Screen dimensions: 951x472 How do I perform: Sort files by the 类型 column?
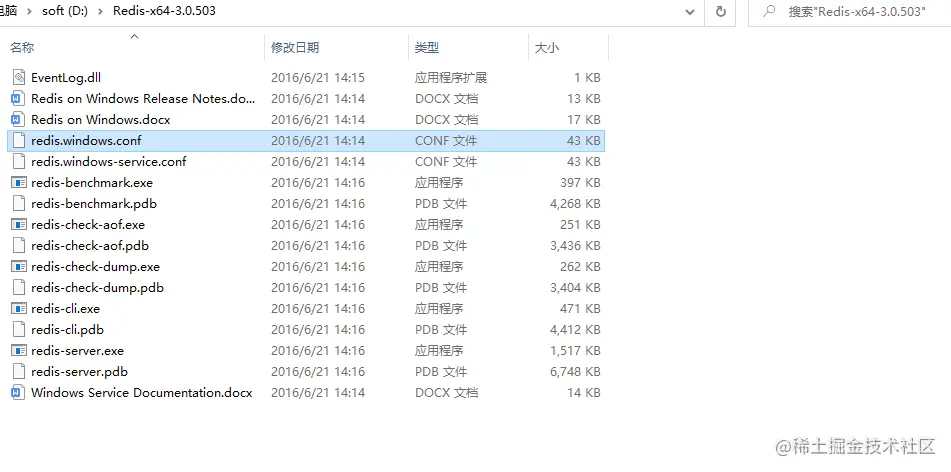pos(427,47)
